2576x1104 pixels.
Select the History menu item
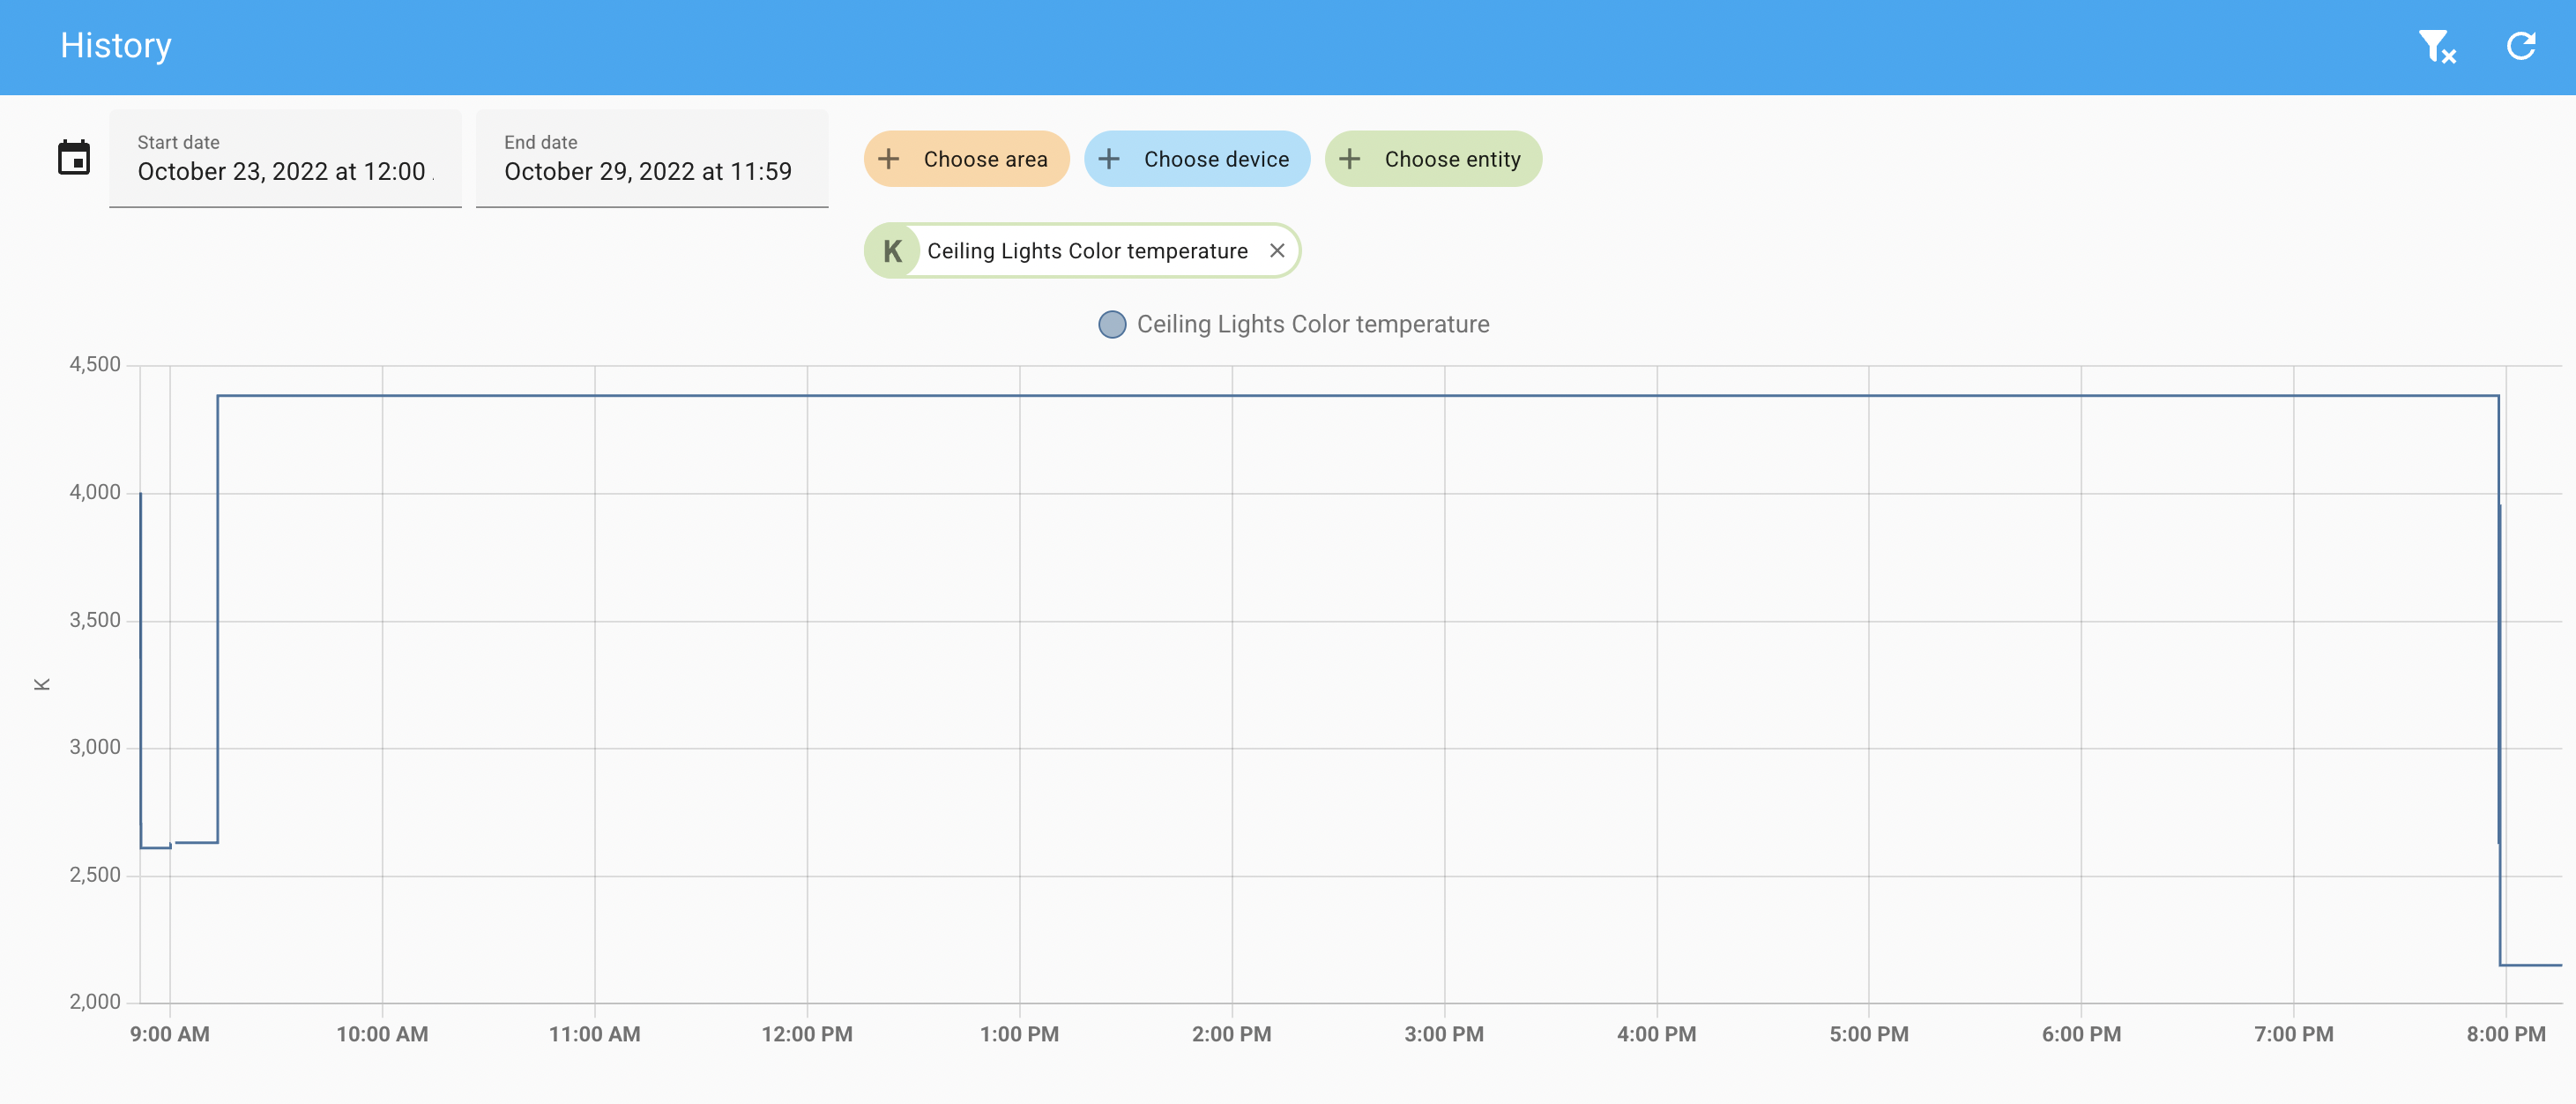point(116,44)
